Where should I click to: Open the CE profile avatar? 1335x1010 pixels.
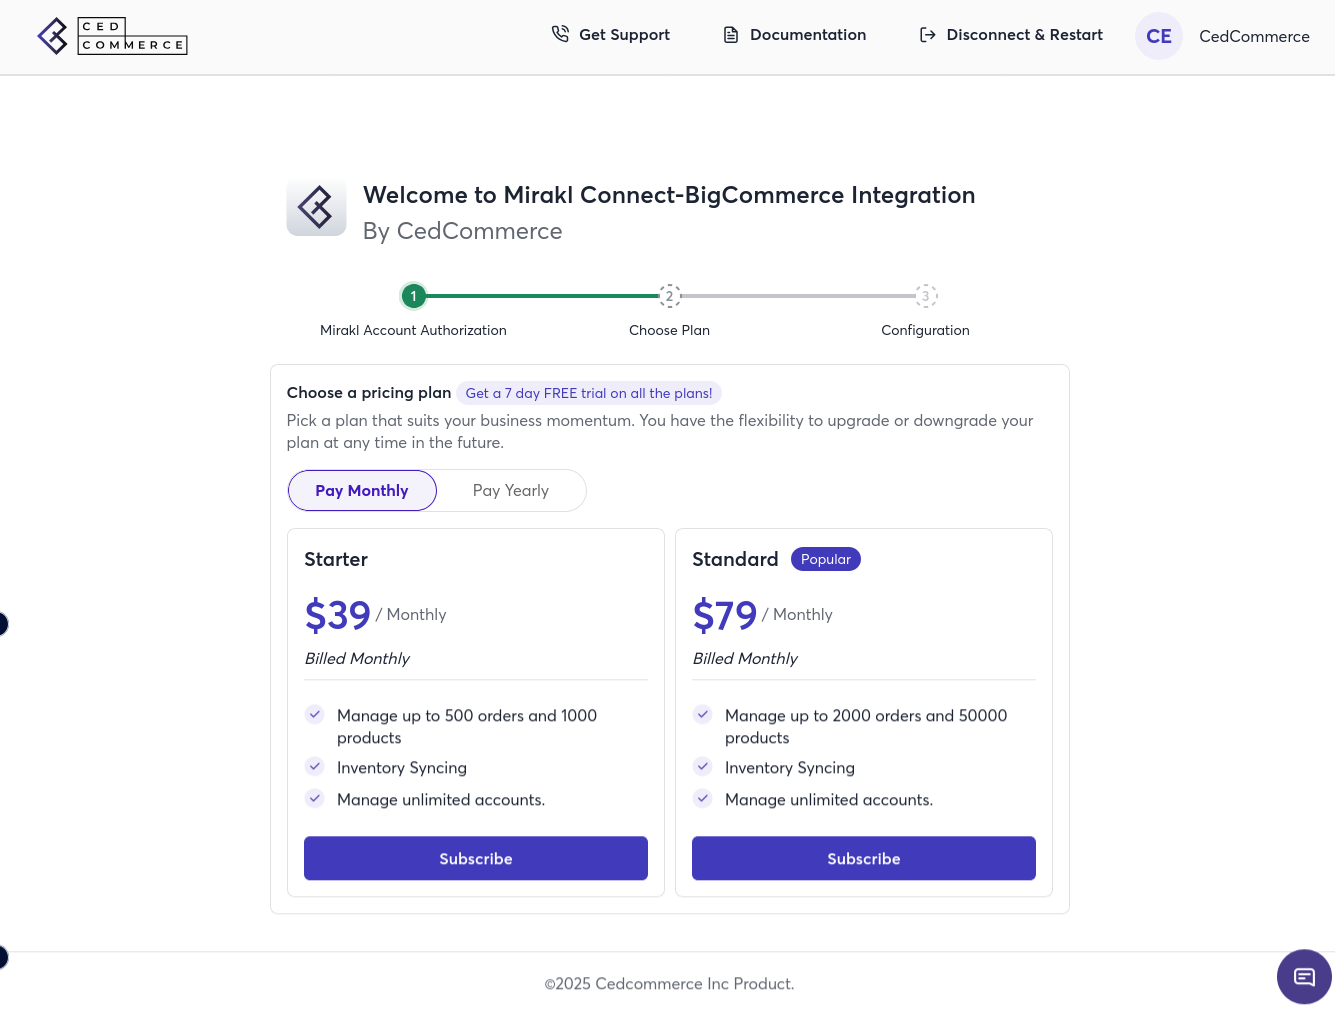point(1158,36)
